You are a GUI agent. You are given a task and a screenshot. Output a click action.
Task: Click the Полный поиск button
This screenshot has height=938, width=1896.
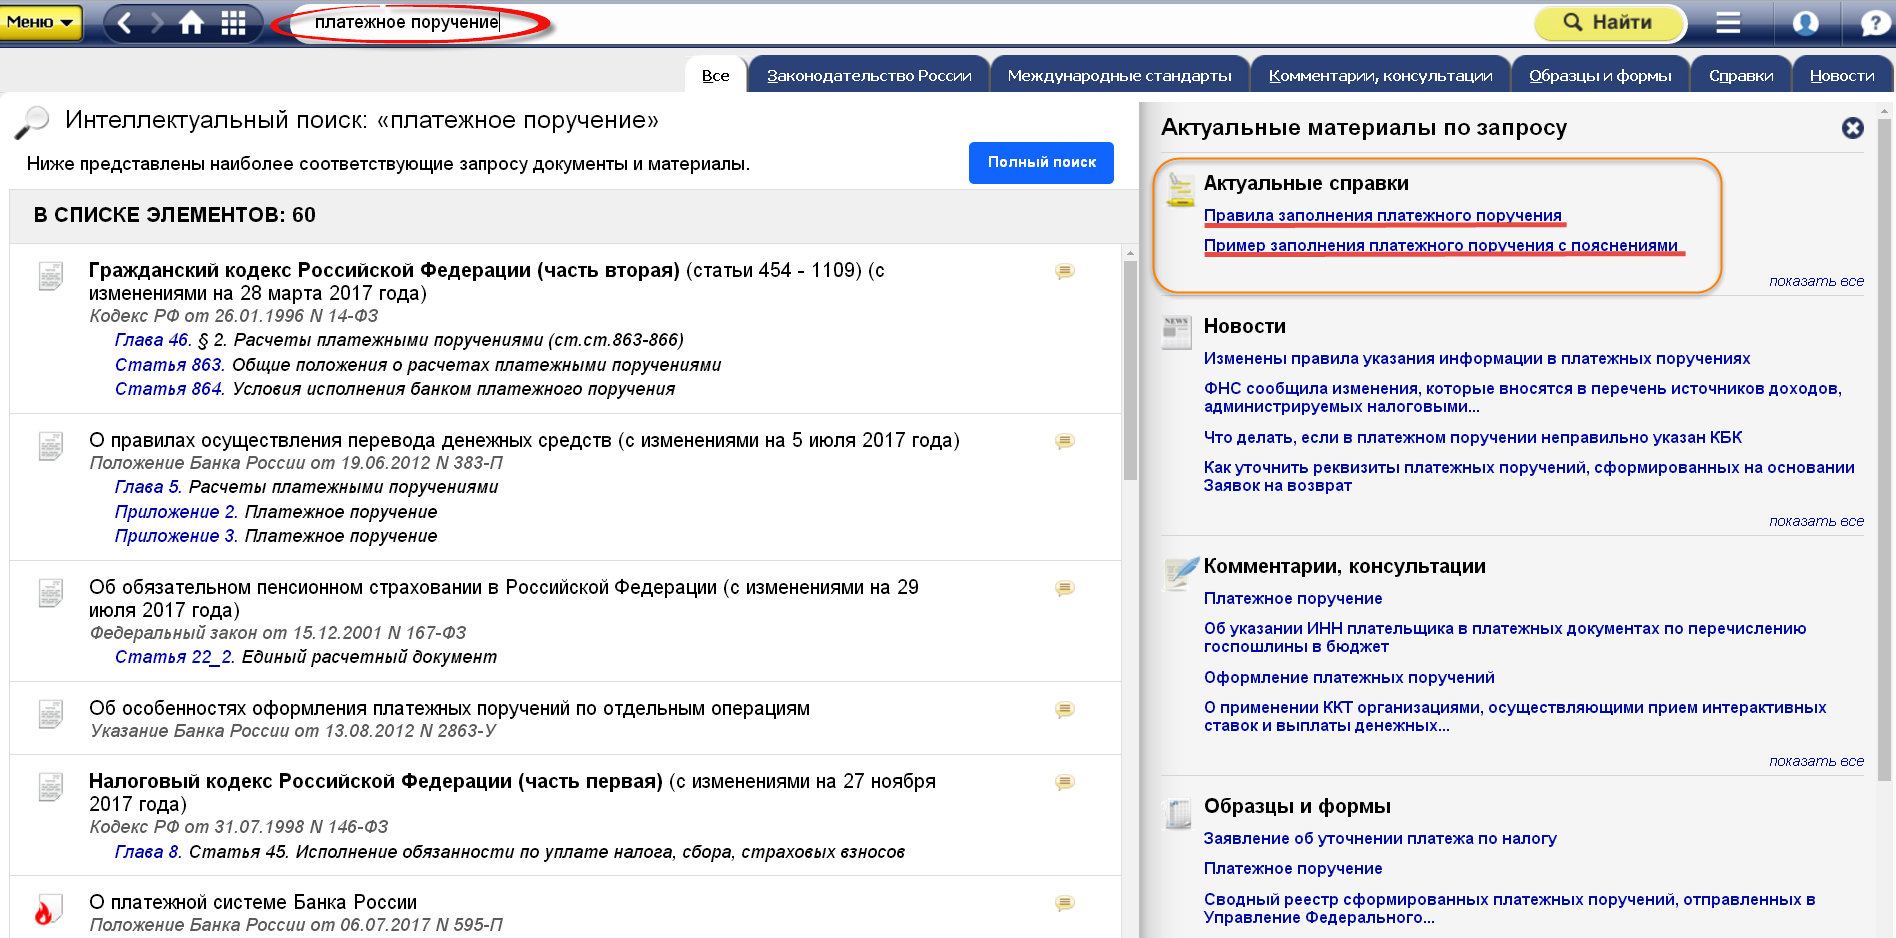(x=1041, y=163)
